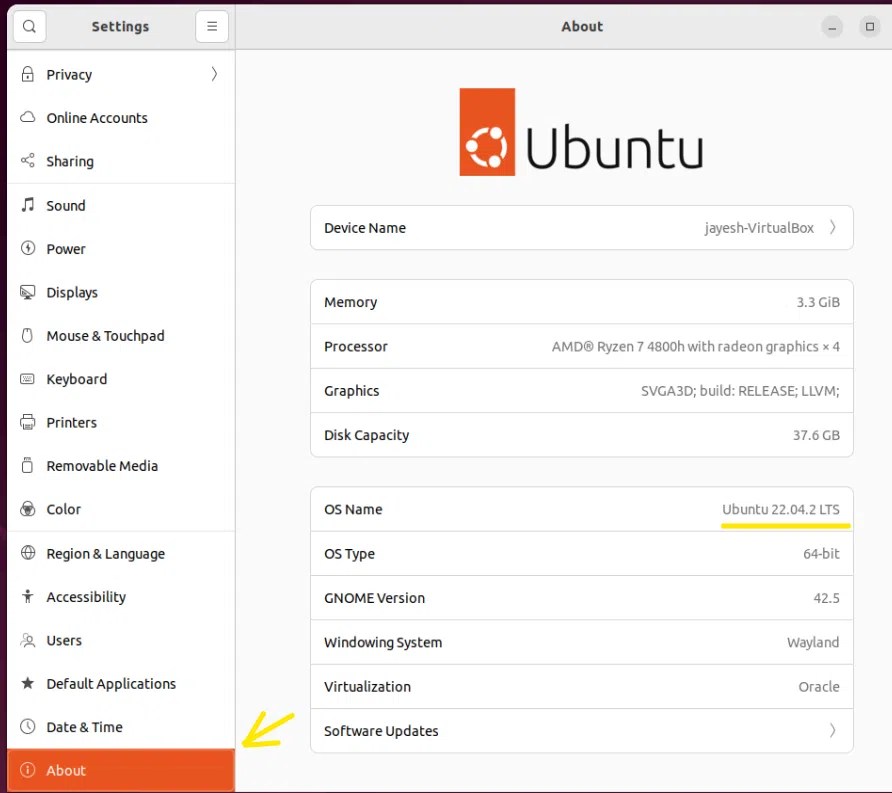Screen dimensions: 892x793
Task: Expand the Privacy section chevron
Action: 212,74
